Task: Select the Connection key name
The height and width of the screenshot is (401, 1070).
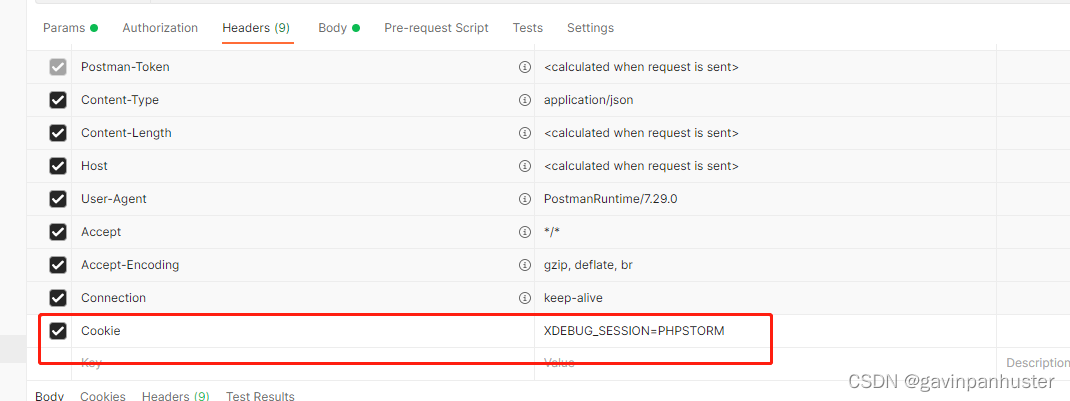Action: coord(113,298)
